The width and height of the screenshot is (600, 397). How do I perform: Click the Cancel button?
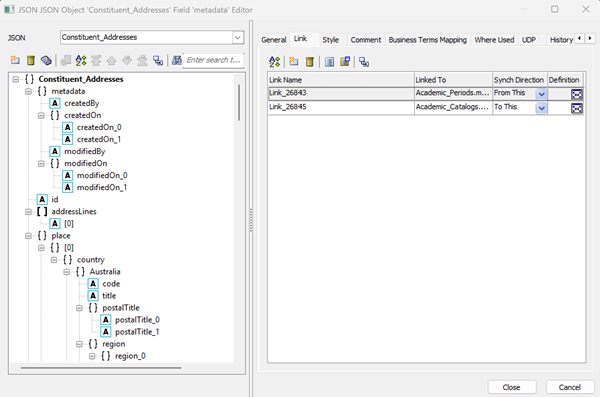(570, 387)
